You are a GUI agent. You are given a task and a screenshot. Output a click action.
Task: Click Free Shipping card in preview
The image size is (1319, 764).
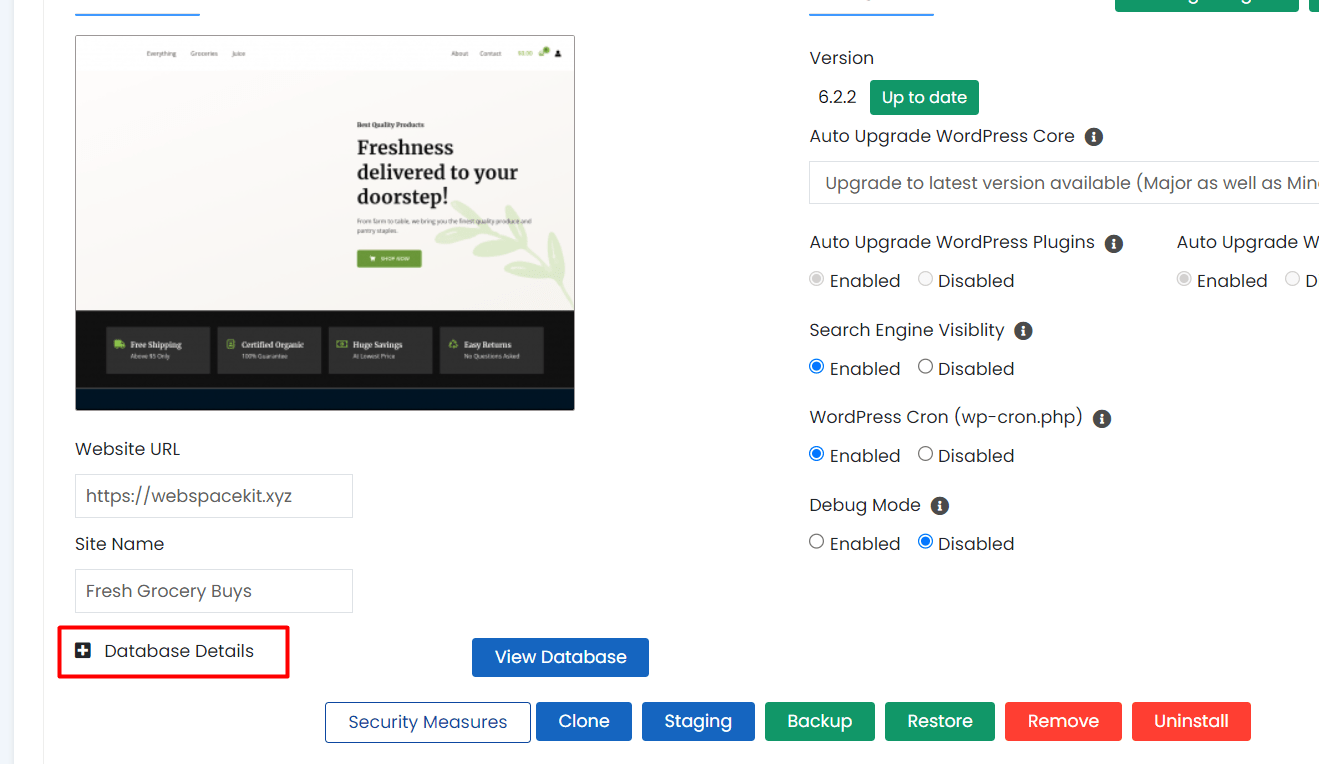[x=158, y=350]
